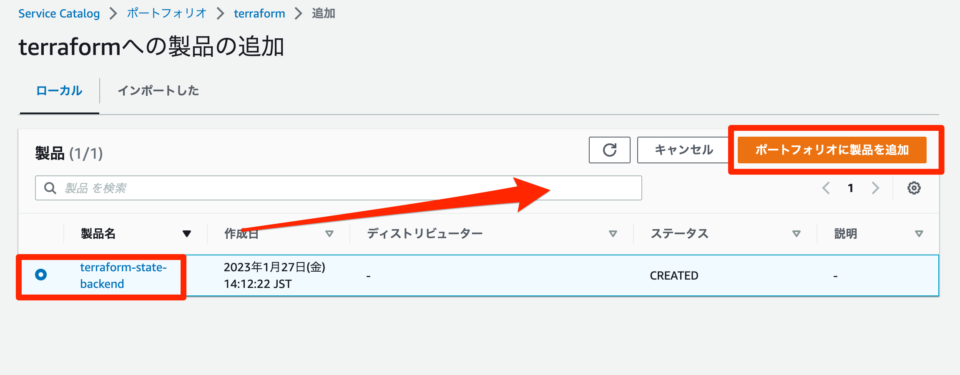Open terraform breadcrumb link
The width and height of the screenshot is (960, 375).
[x=260, y=14]
